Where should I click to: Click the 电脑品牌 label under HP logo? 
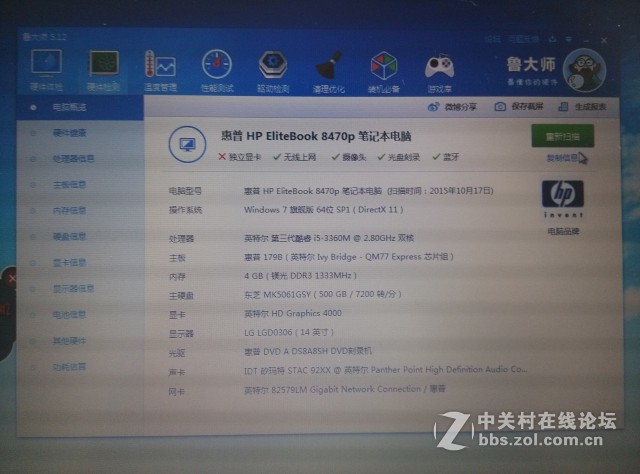563,231
